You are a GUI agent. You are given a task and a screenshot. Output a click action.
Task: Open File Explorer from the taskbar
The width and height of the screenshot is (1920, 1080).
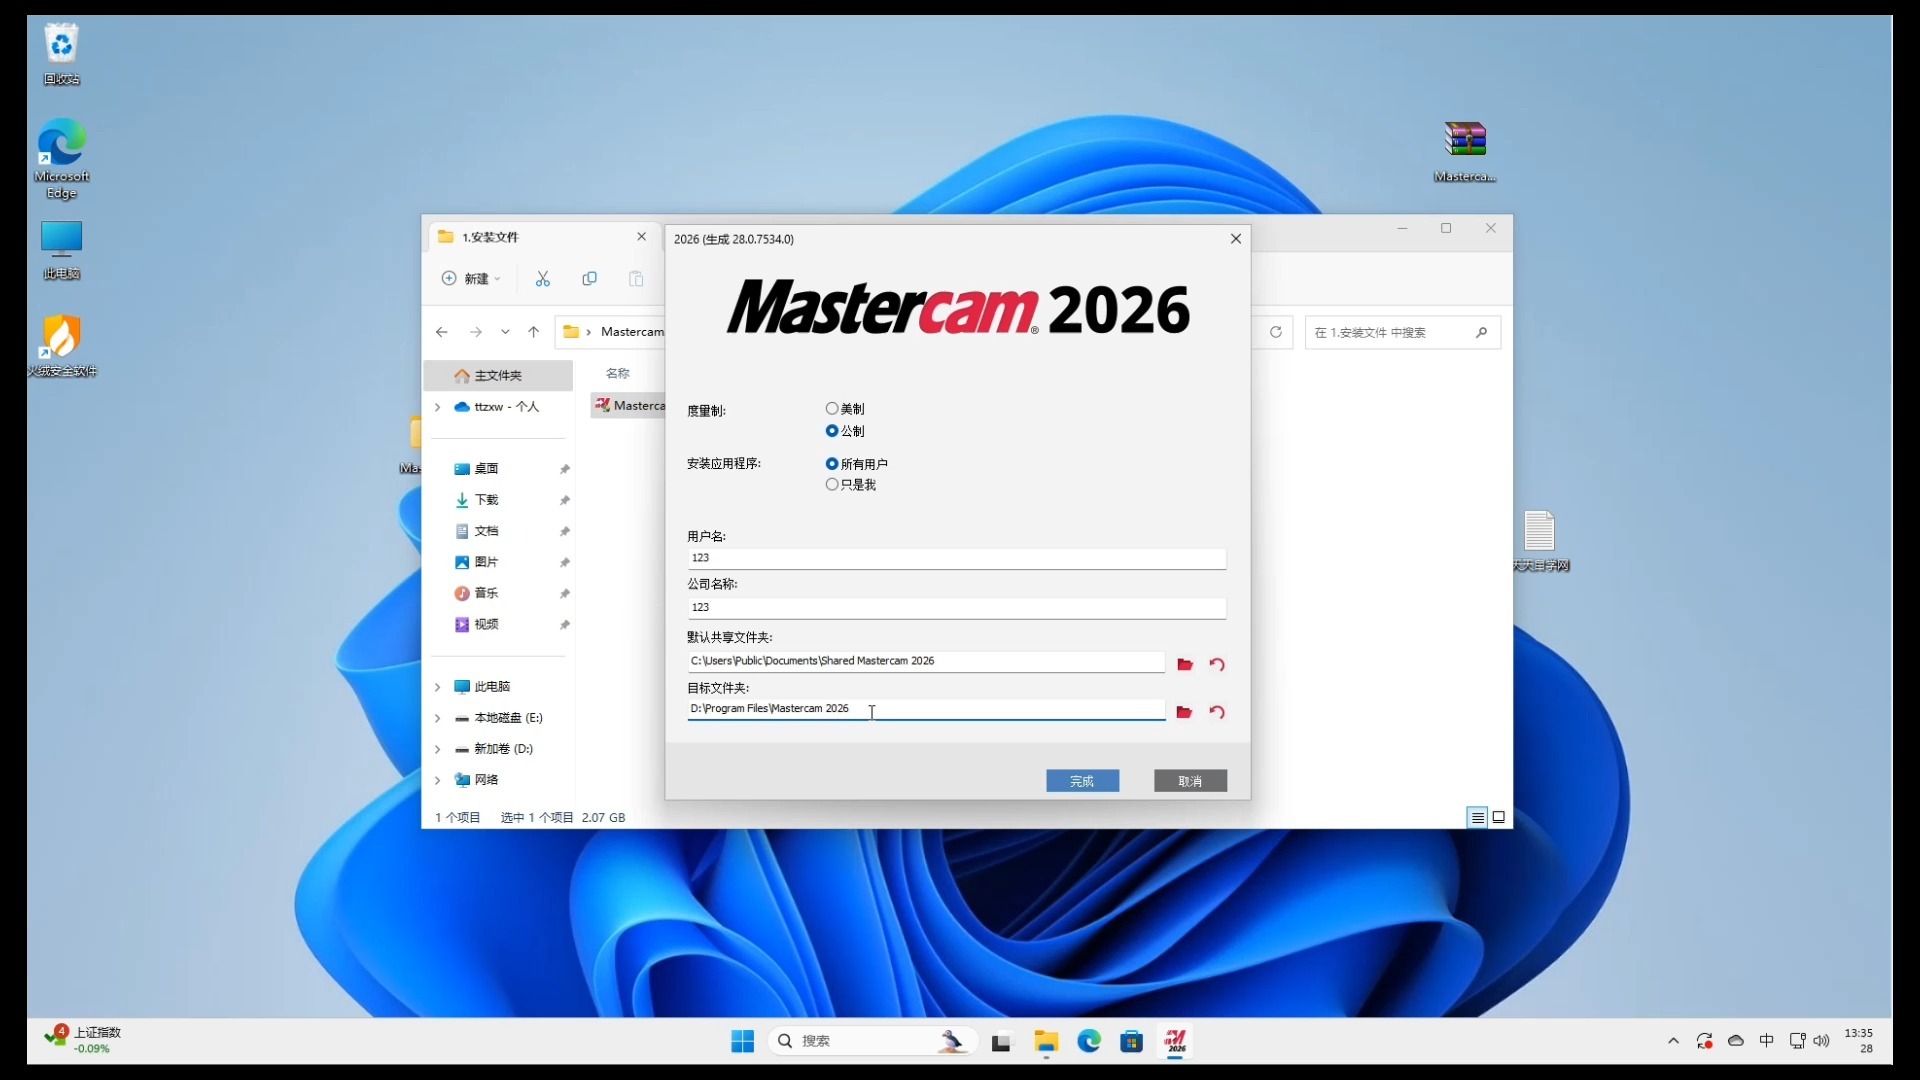tap(1046, 1042)
